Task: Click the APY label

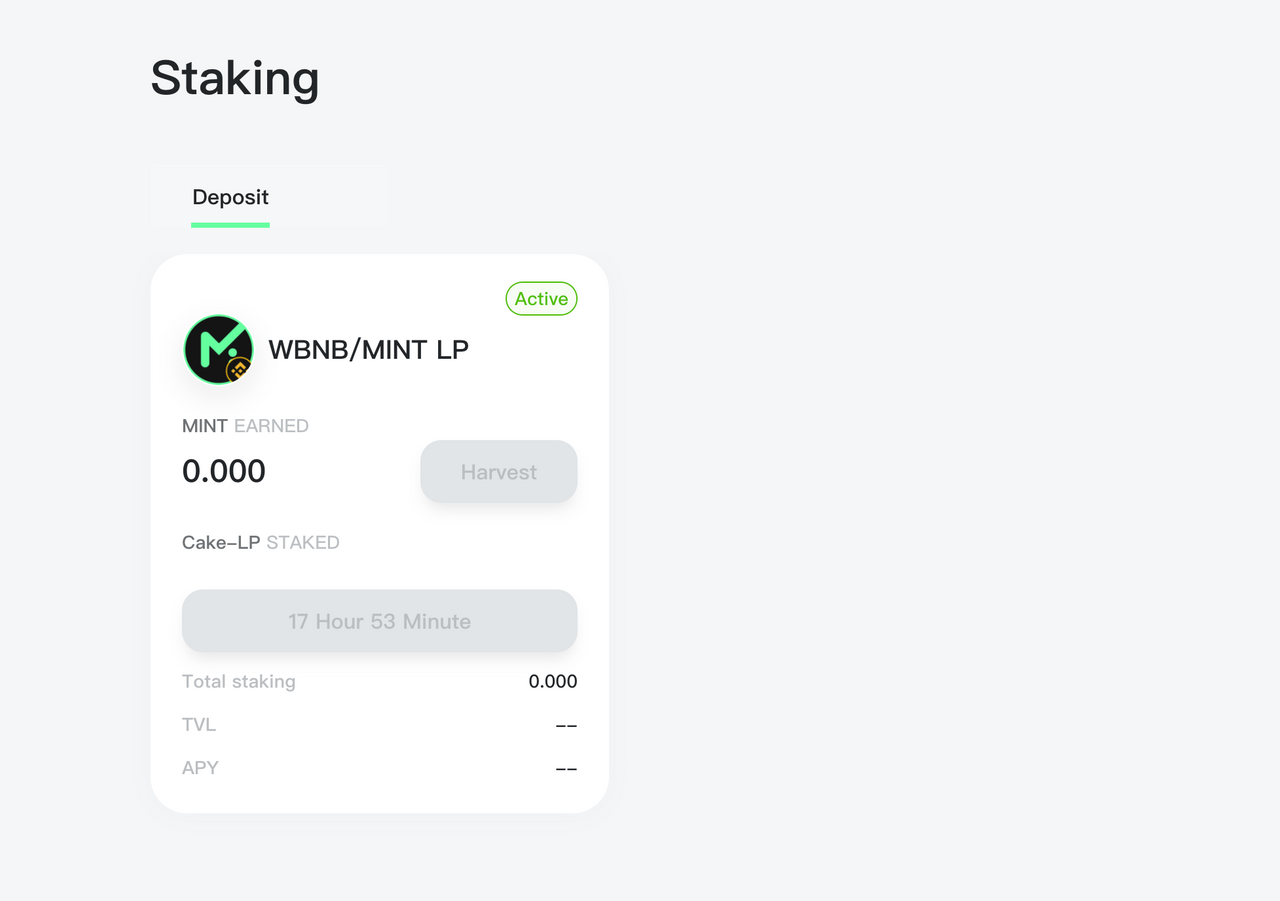Action: click(200, 768)
